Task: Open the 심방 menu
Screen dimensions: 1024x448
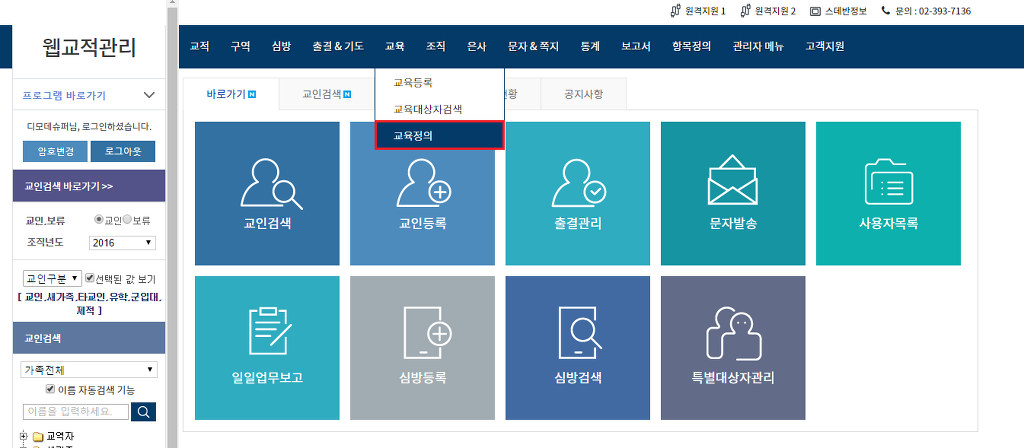Action: [x=281, y=46]
